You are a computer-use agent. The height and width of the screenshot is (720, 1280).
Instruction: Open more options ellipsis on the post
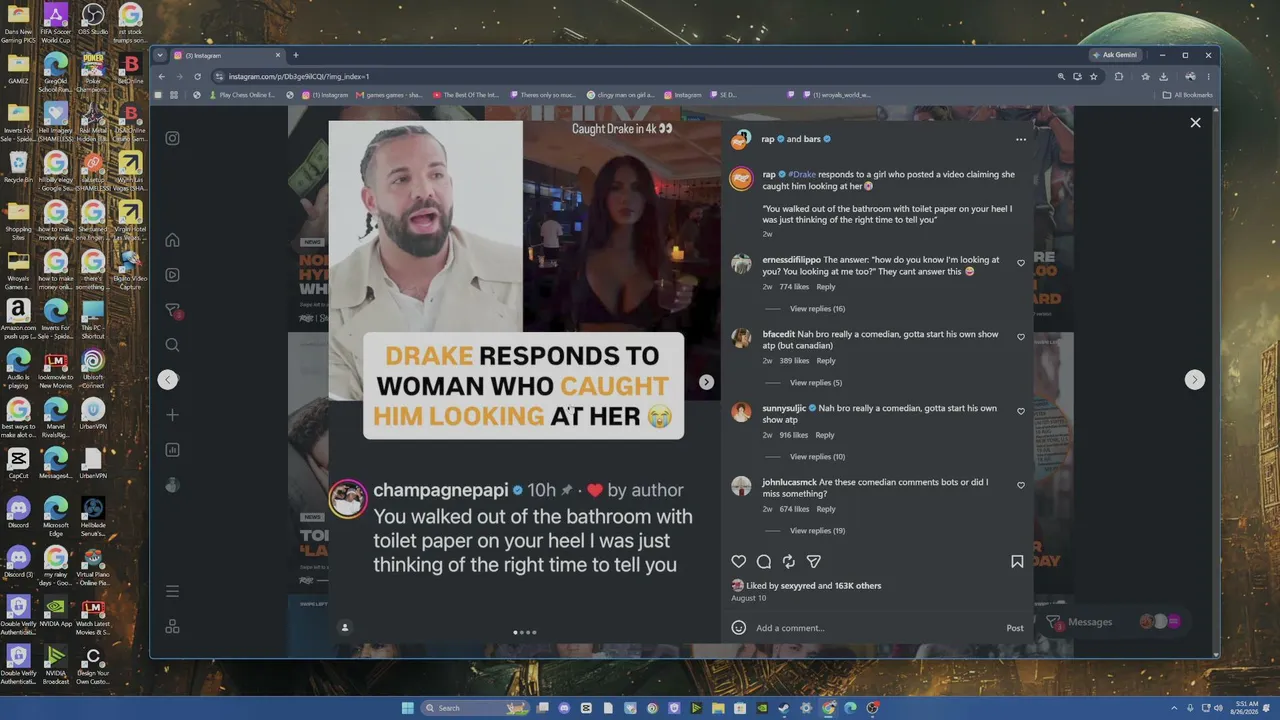(x=1020, y=140)
